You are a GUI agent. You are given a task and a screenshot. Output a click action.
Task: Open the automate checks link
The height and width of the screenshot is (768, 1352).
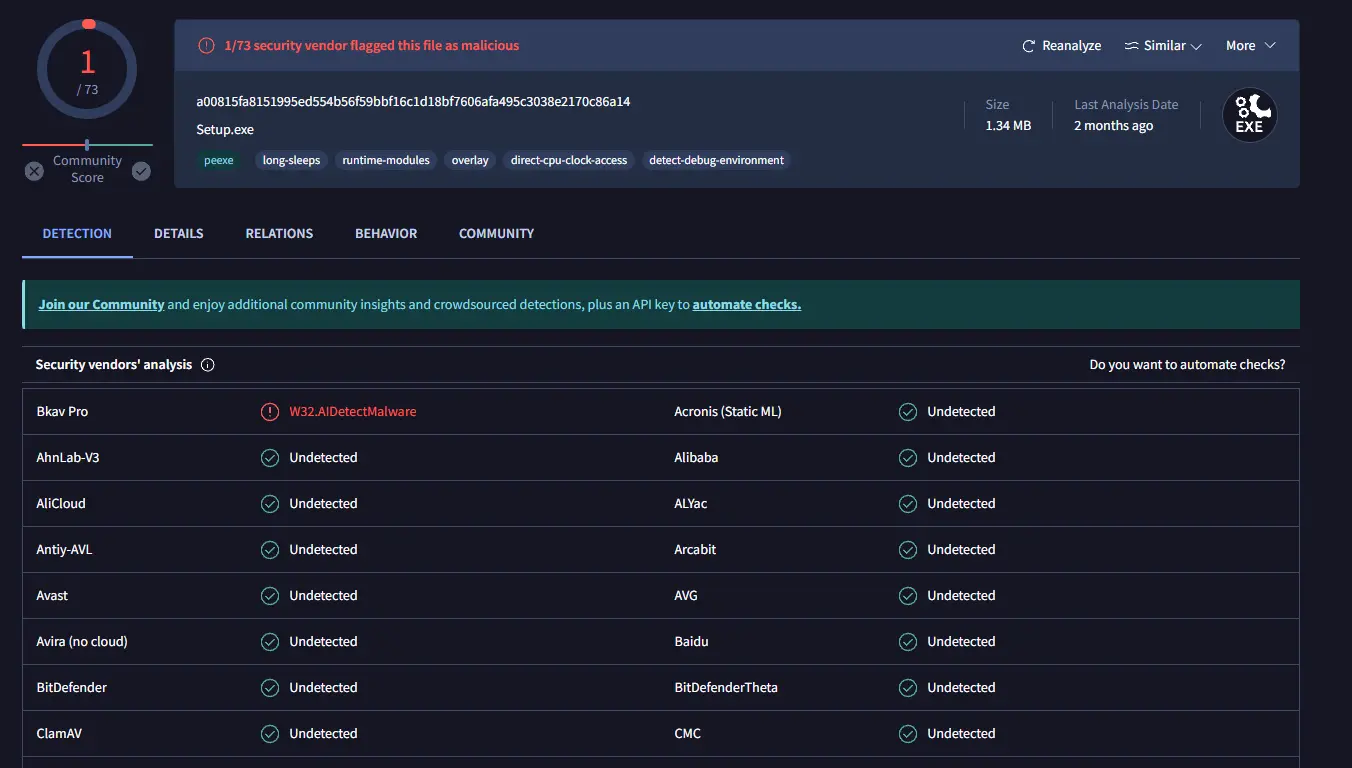[747, 305]
